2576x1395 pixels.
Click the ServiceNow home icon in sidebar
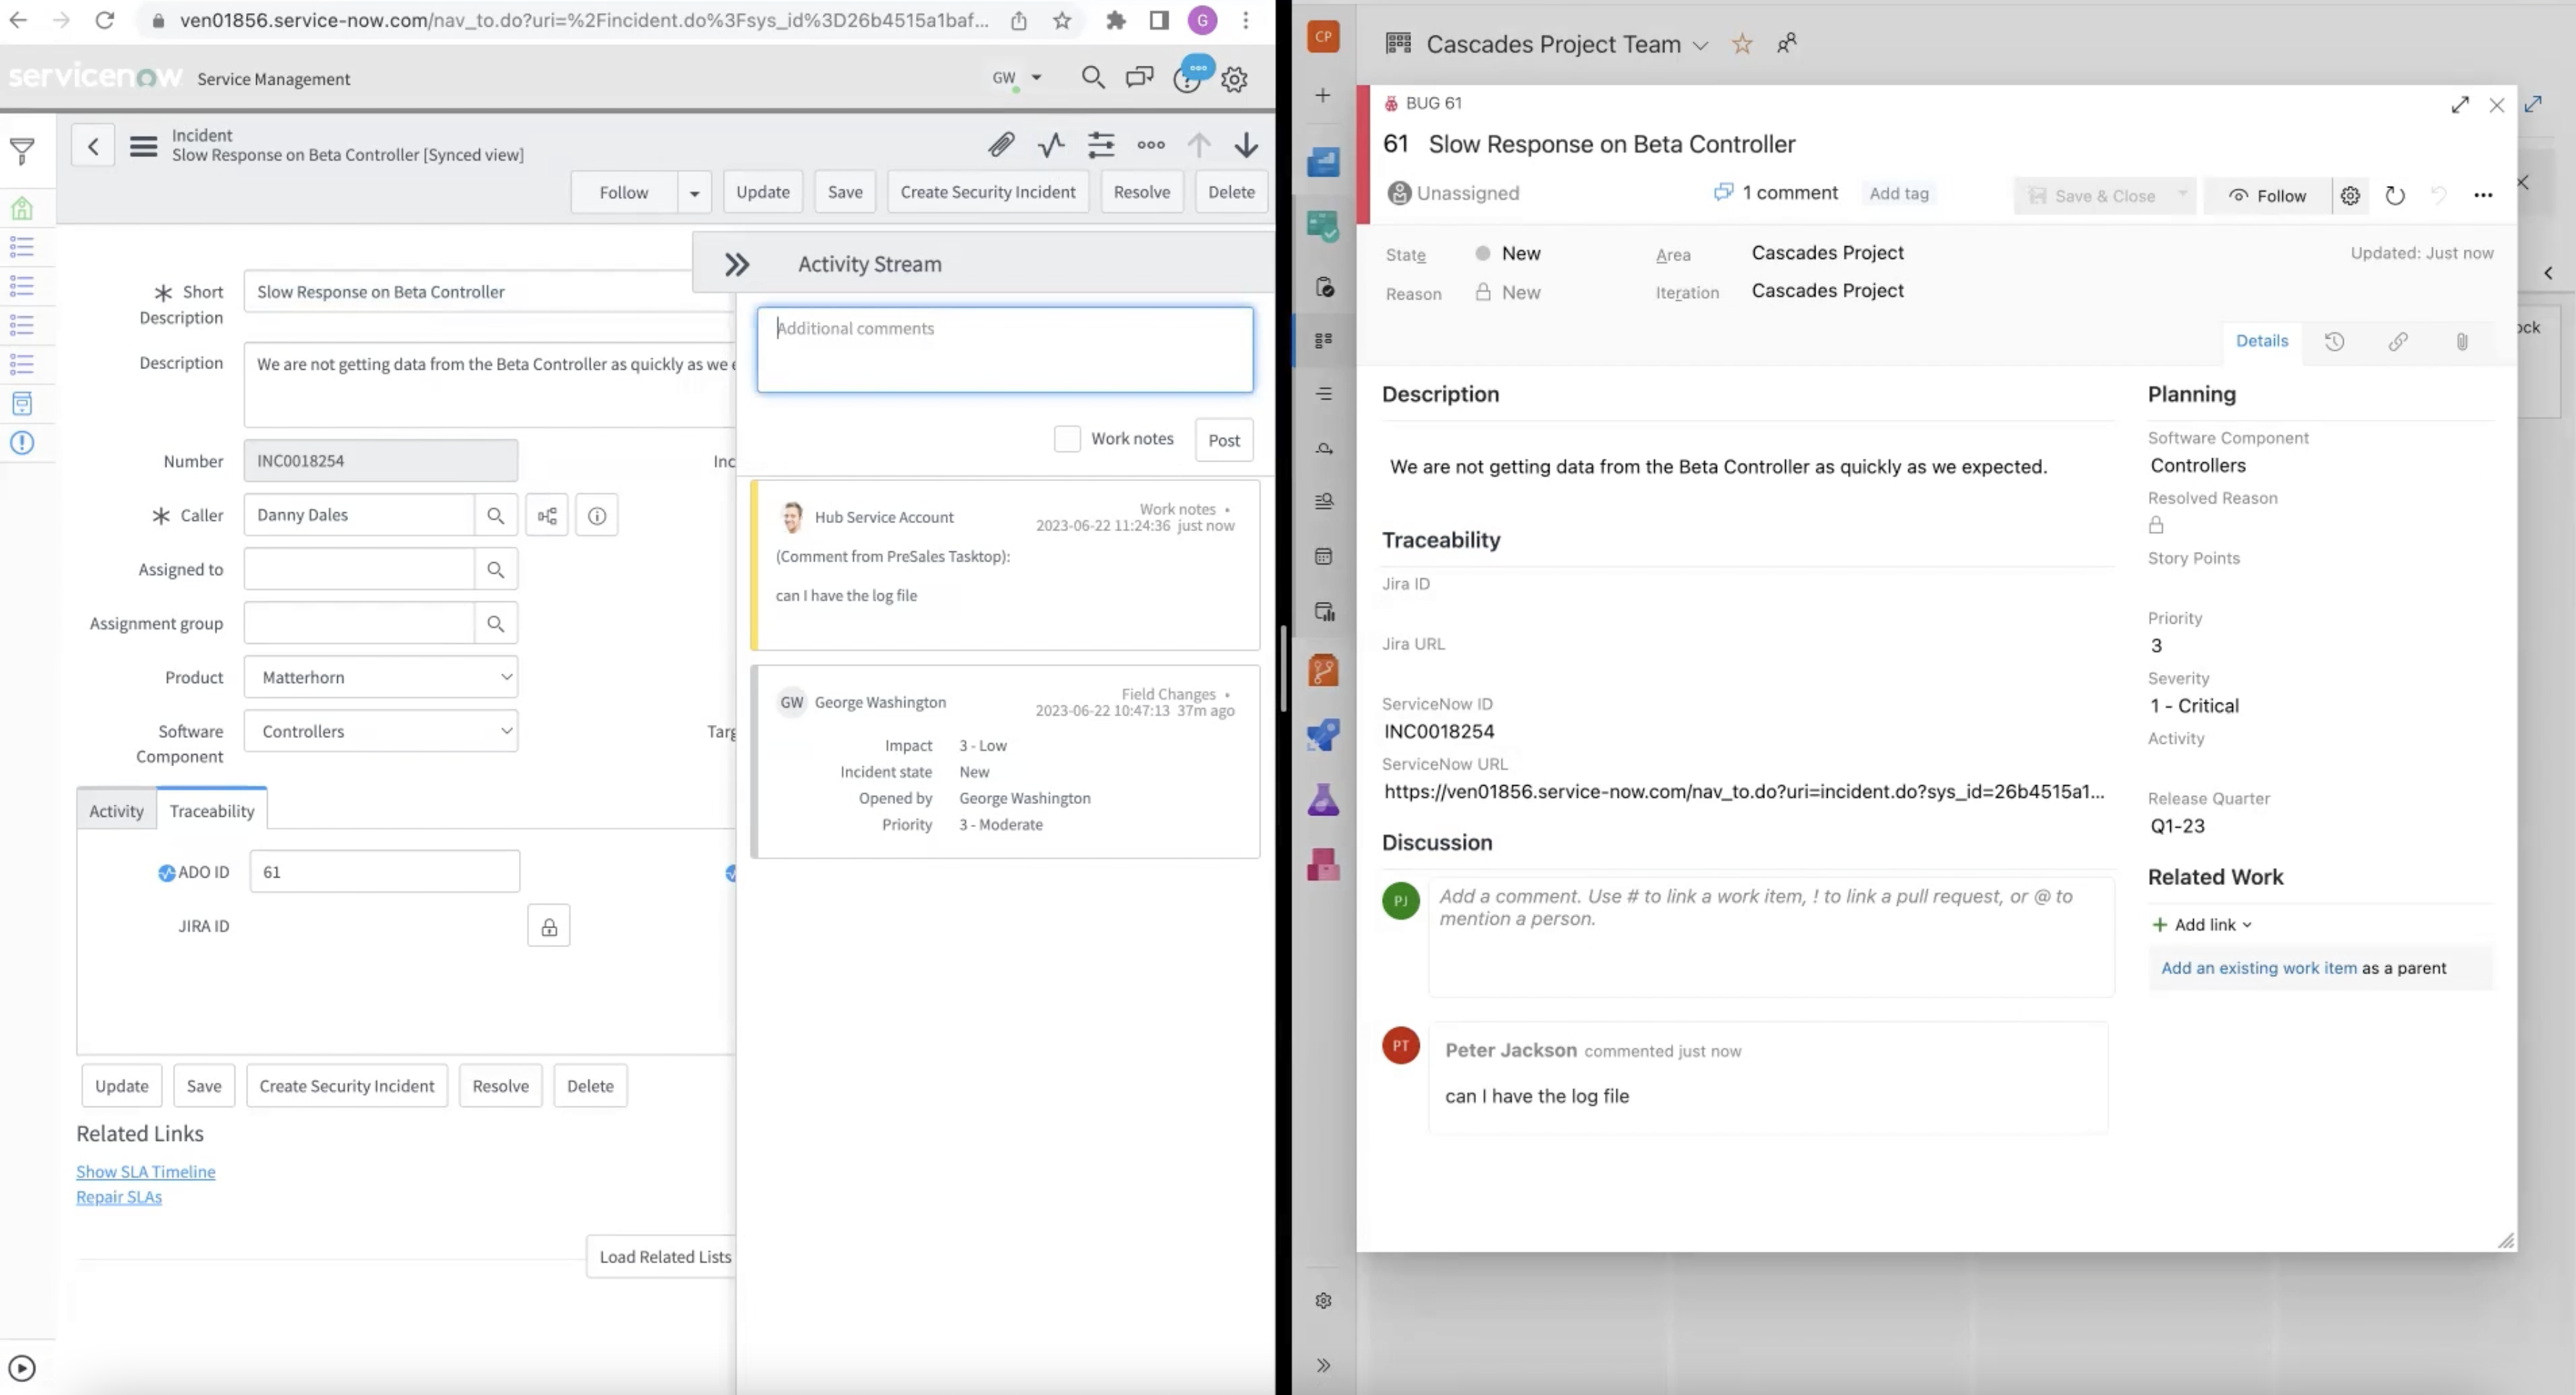coord(22,208)
